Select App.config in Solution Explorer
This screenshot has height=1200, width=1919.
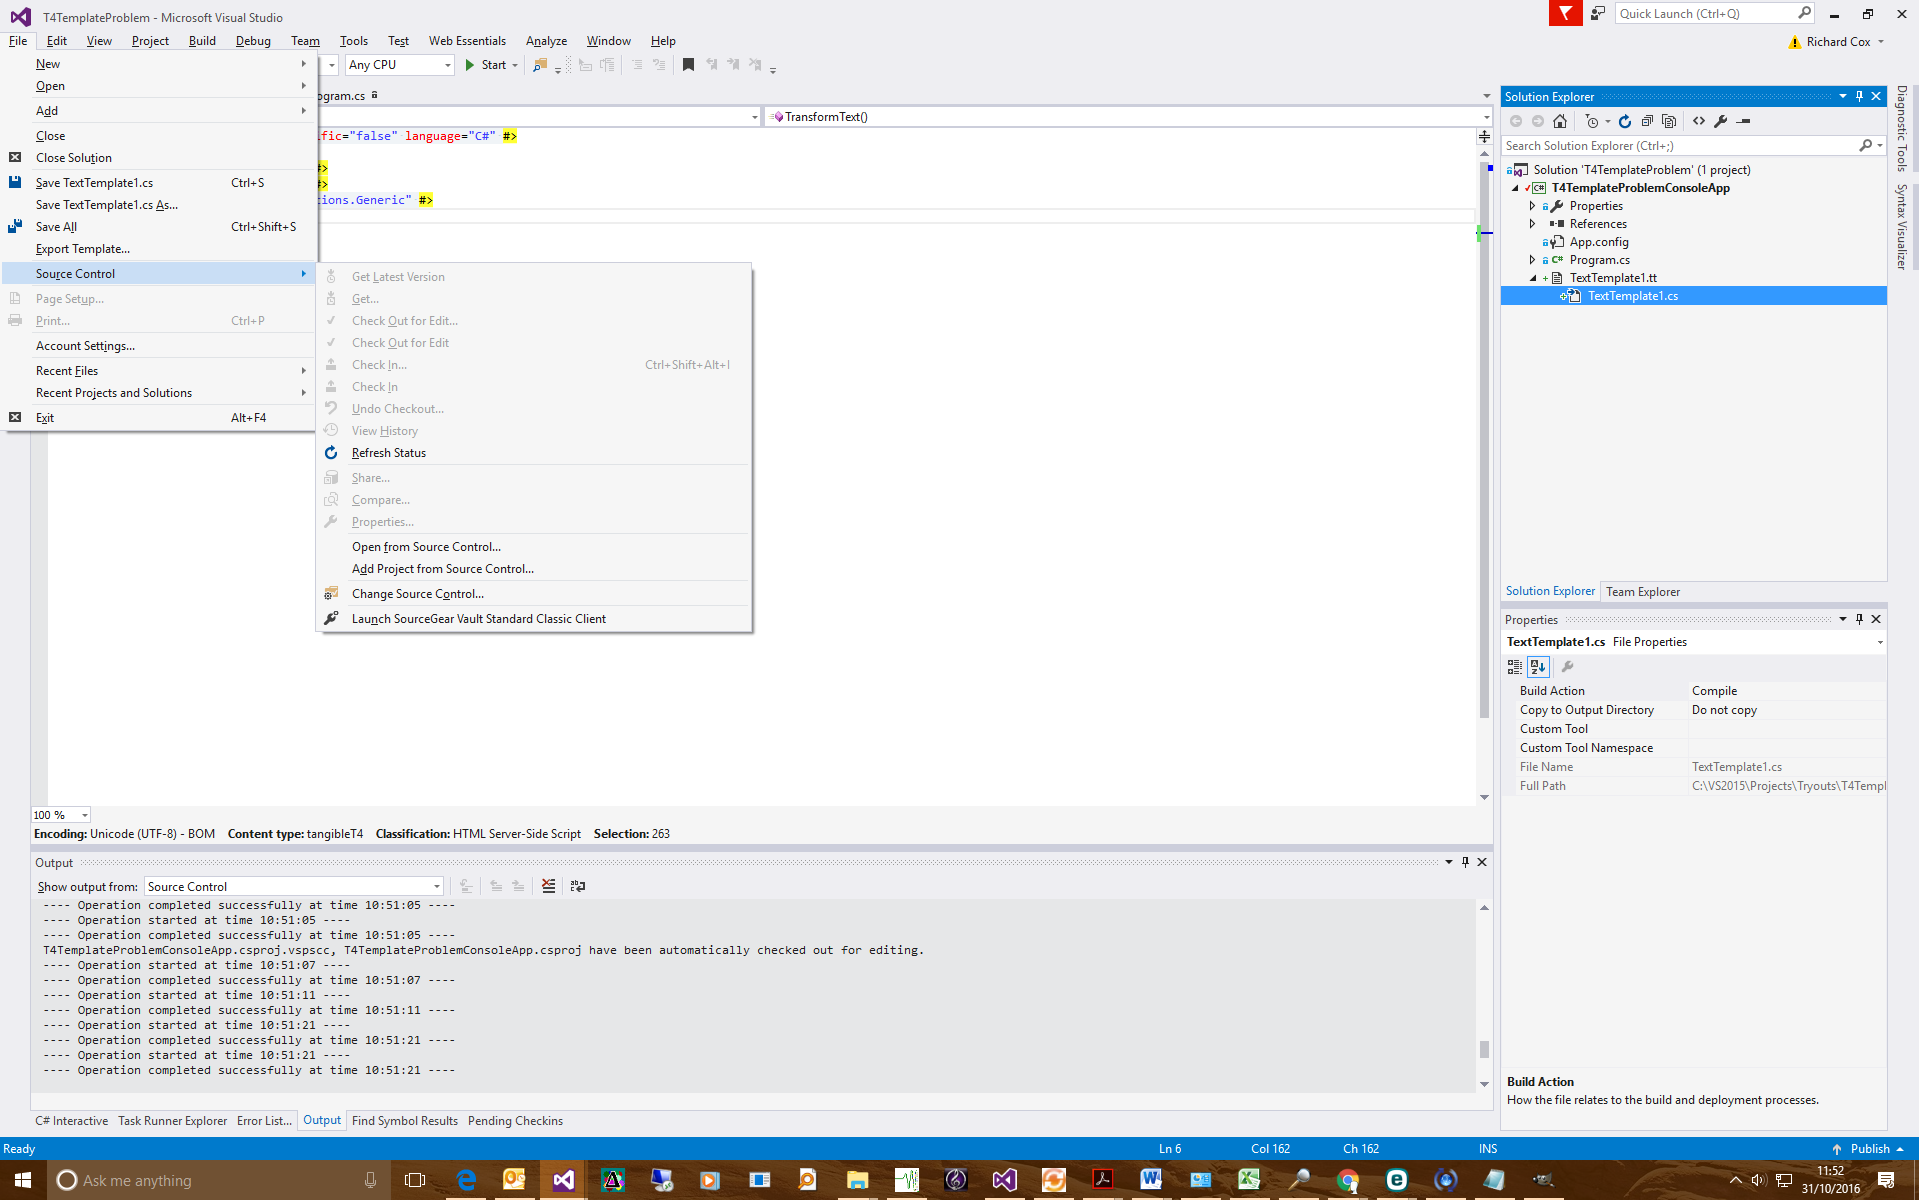1599,242
